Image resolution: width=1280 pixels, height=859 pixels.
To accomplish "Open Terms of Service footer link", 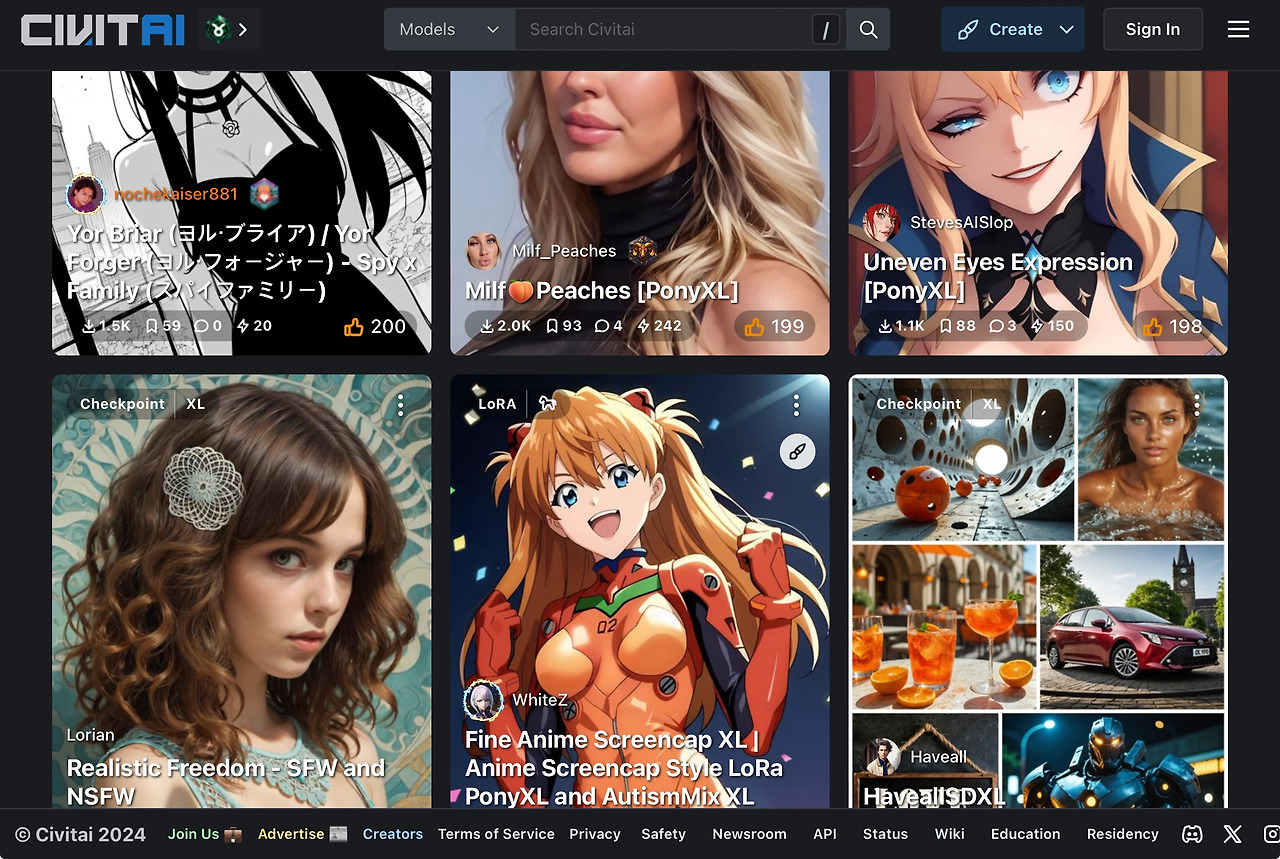I will tap(496, 834).
